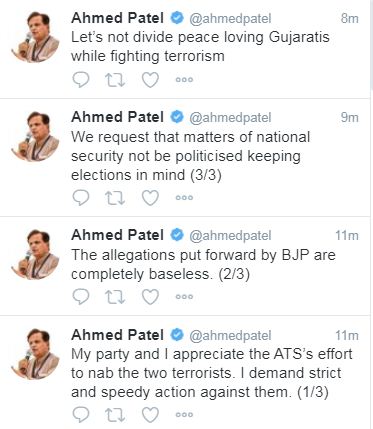Open more options on the (3/3) tweet
The width and height of the screenshot is (373, 429).
click(184, 197)
